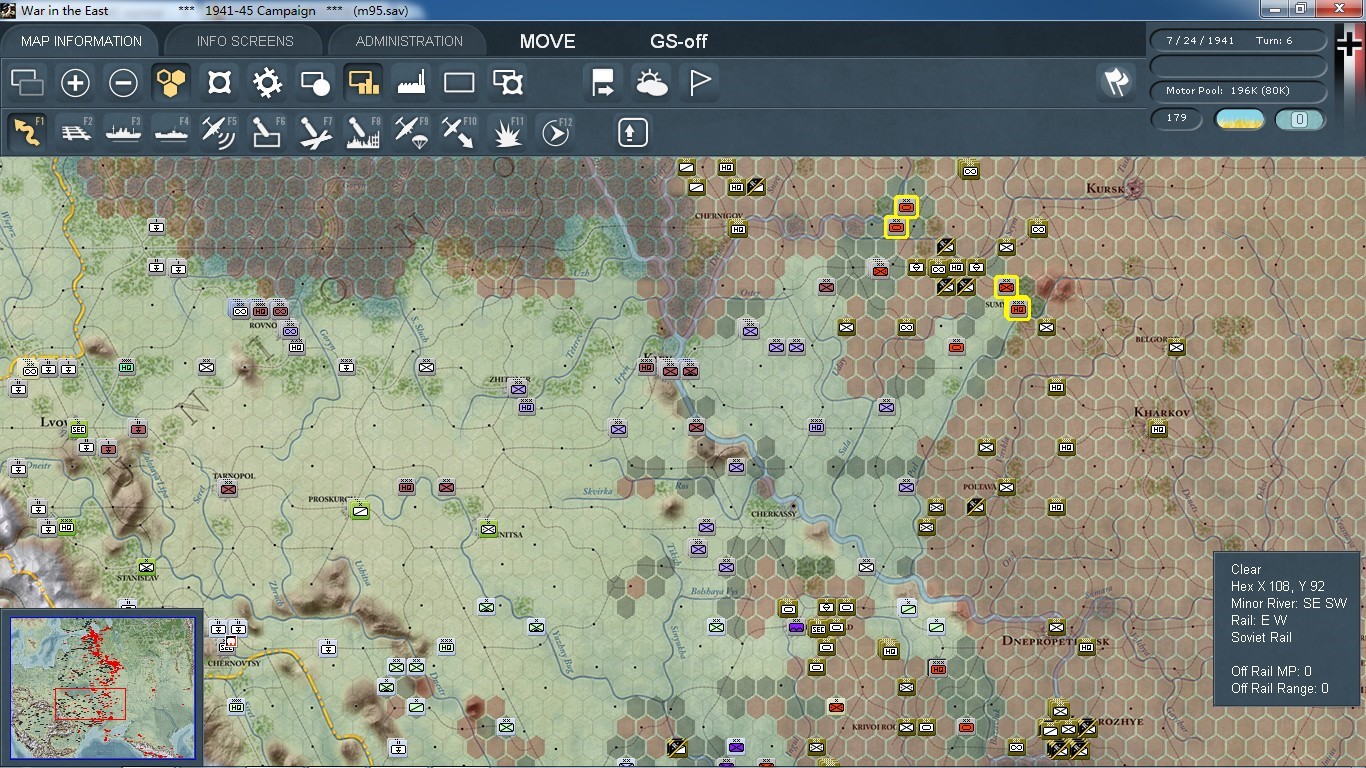Click the overlapping windows icon in the toolbar
This screenshot has width=1366, height=768.
pyautogui.click(x=28, y=83)
